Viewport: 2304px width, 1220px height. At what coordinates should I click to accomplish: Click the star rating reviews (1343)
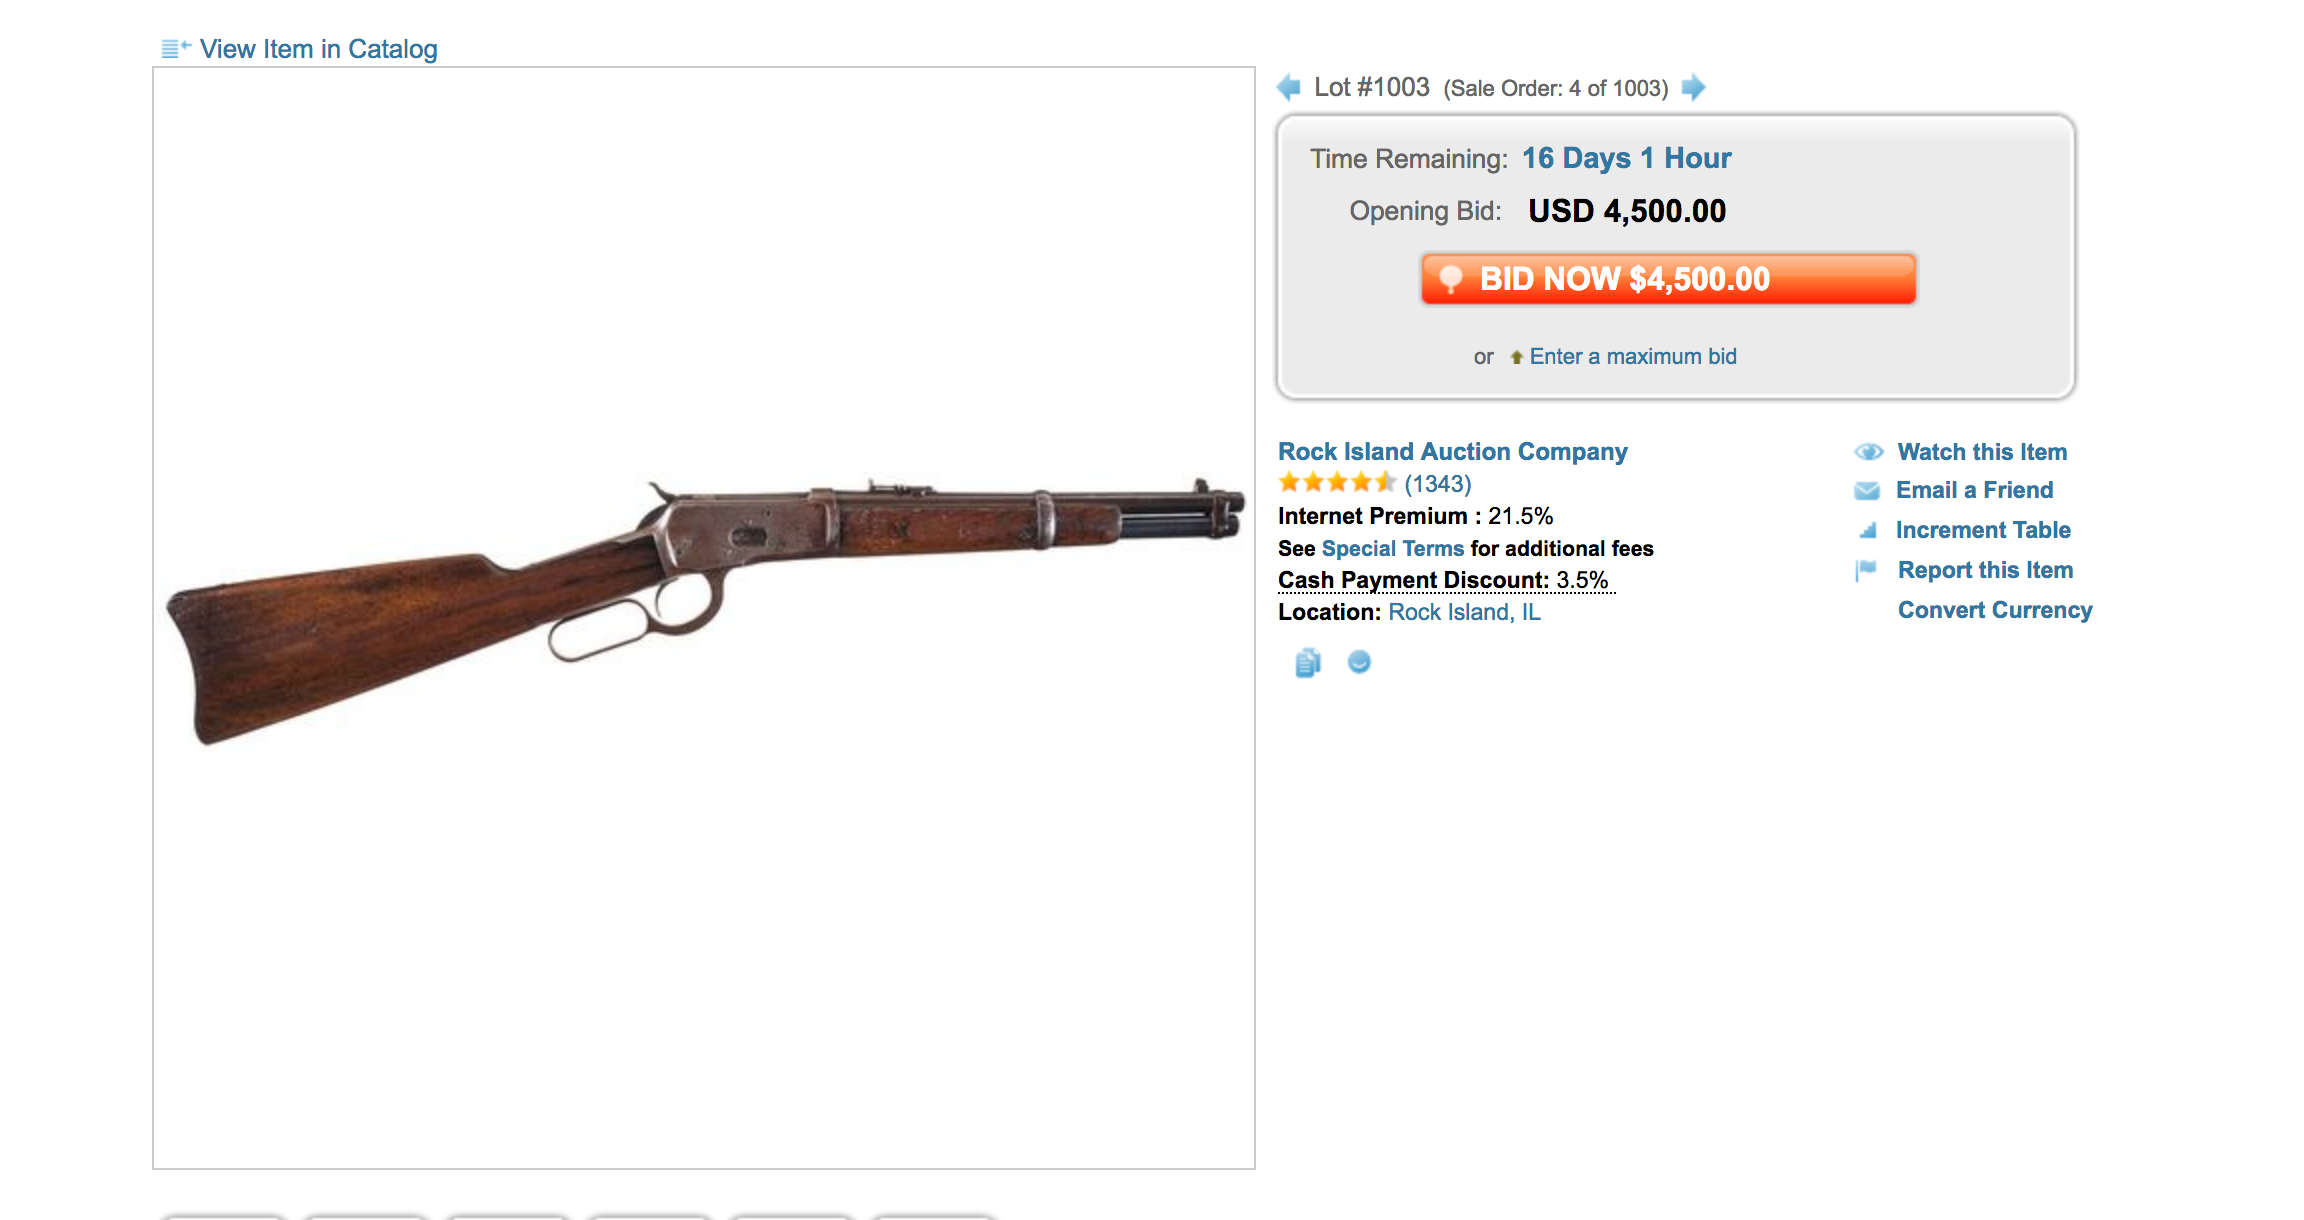1375,484
